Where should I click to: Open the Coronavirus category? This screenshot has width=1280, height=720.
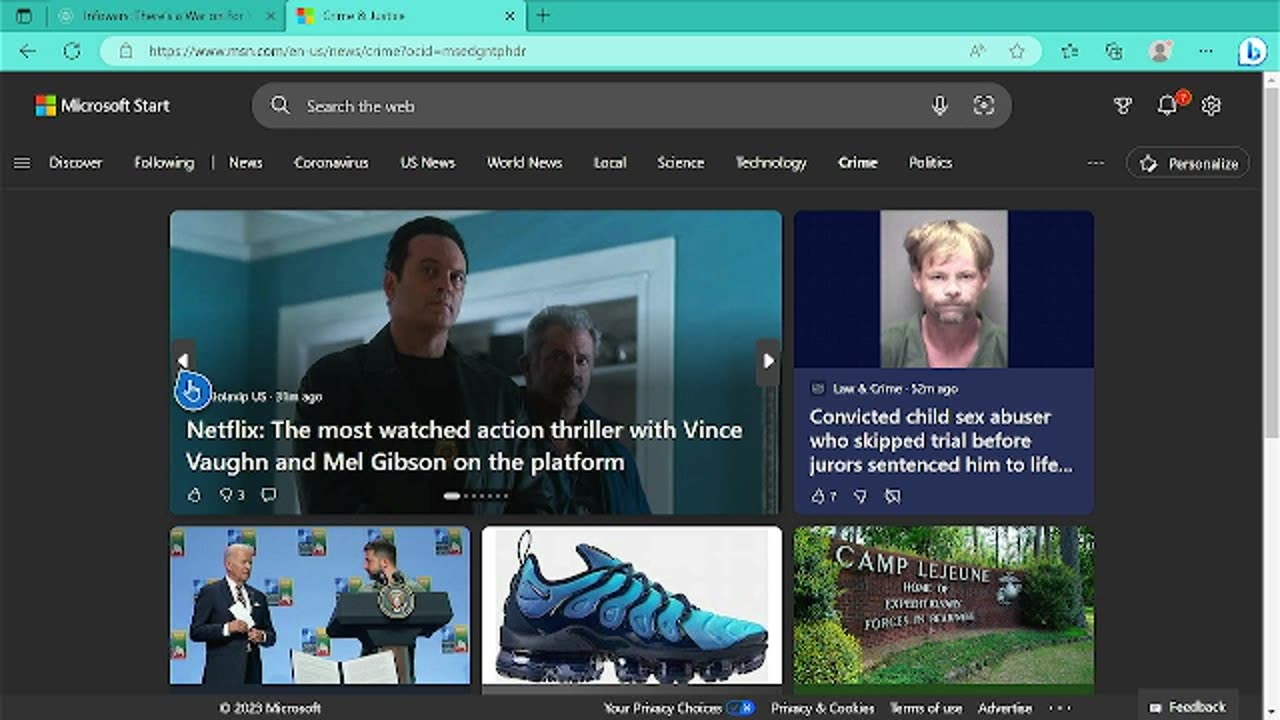(x=331, y=163)
